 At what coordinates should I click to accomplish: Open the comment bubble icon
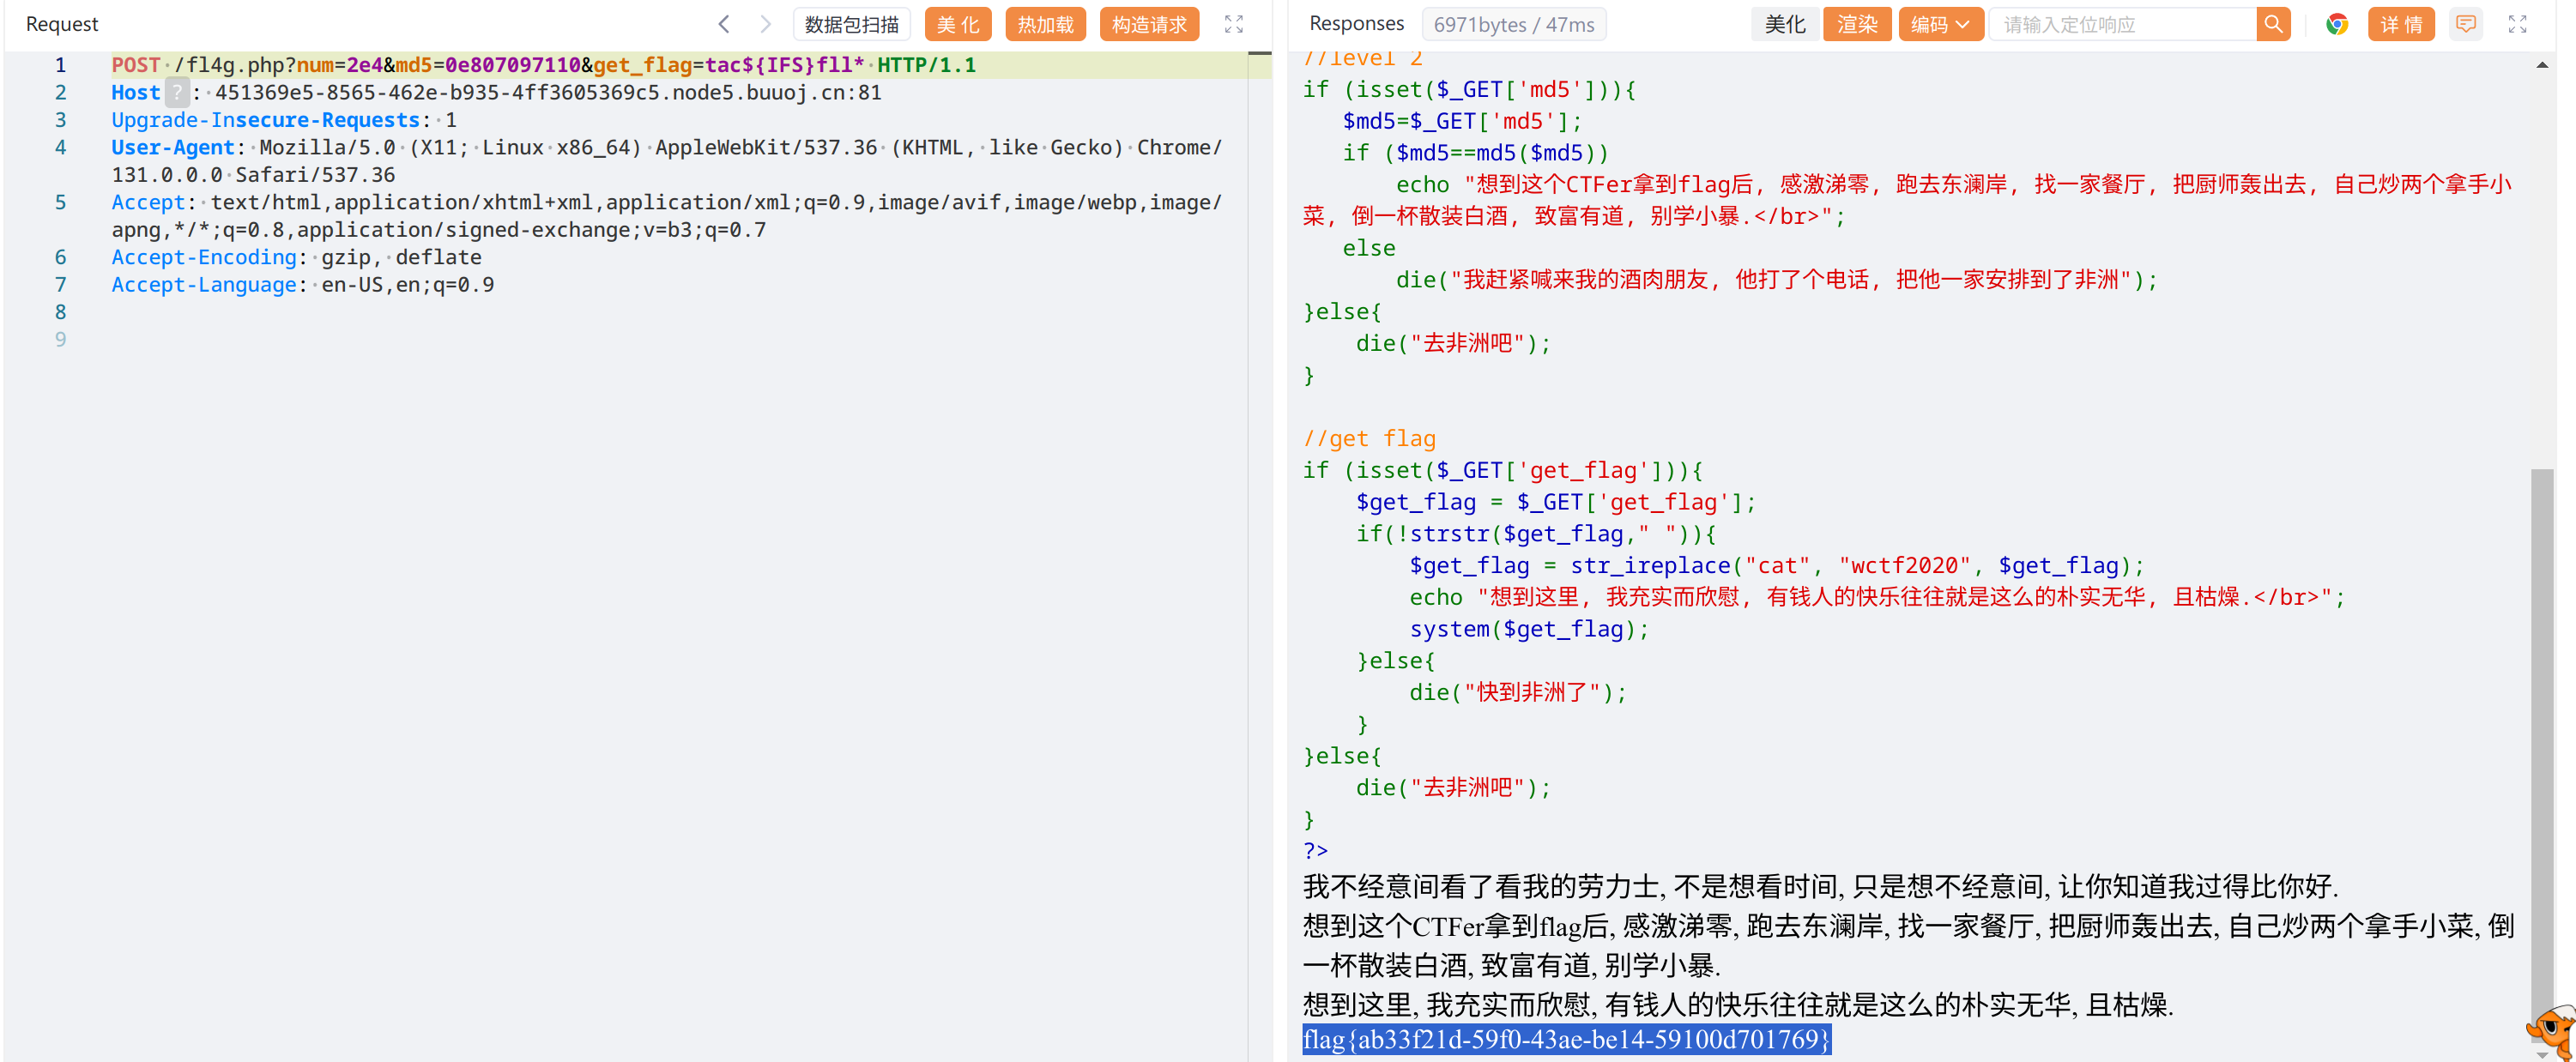tap(2466, 24)
